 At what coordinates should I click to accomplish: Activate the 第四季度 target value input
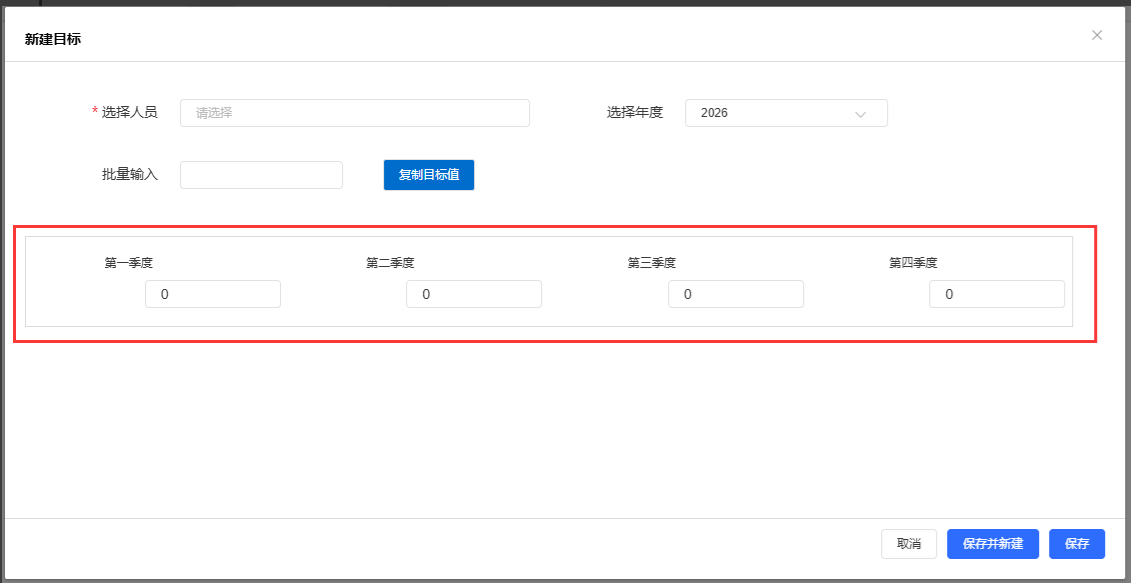click(x=997, y=294)
